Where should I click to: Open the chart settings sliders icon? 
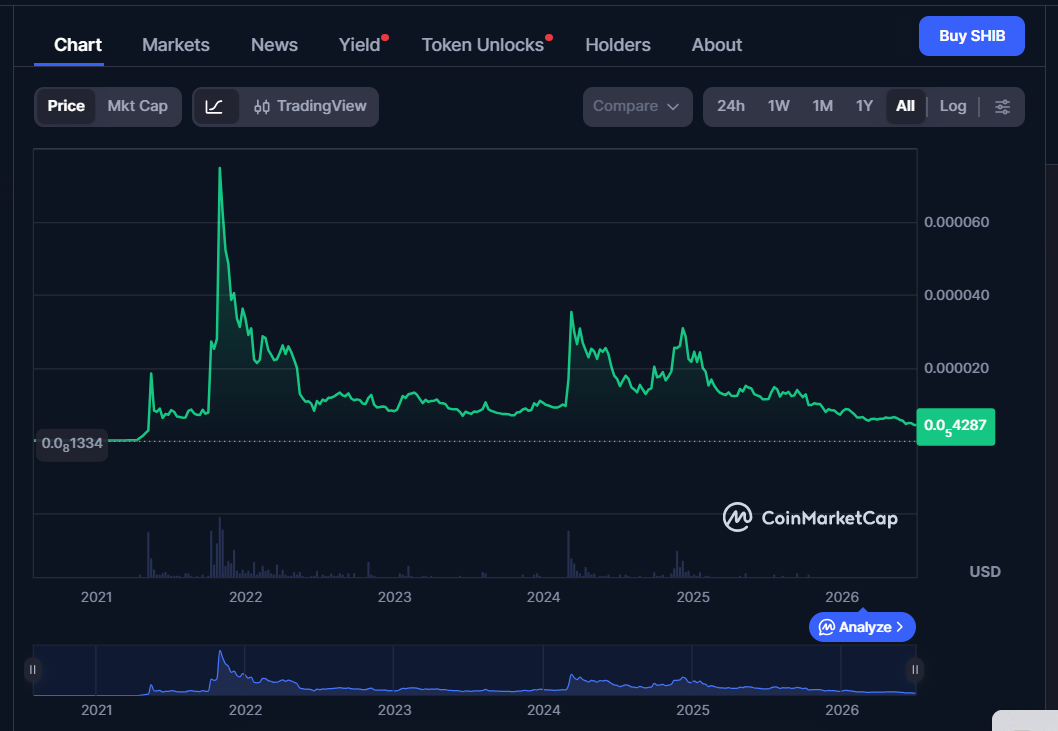[x=1003, y=107]
